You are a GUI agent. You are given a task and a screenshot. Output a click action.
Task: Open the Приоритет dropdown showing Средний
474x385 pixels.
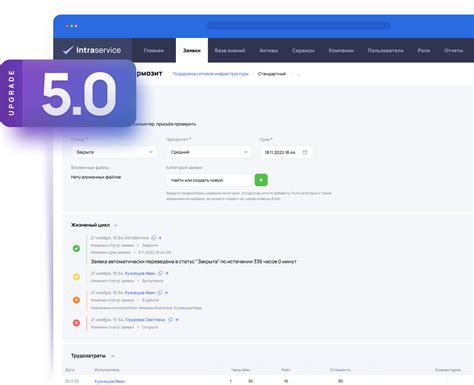pyautogui.click(x=209, y=152)
